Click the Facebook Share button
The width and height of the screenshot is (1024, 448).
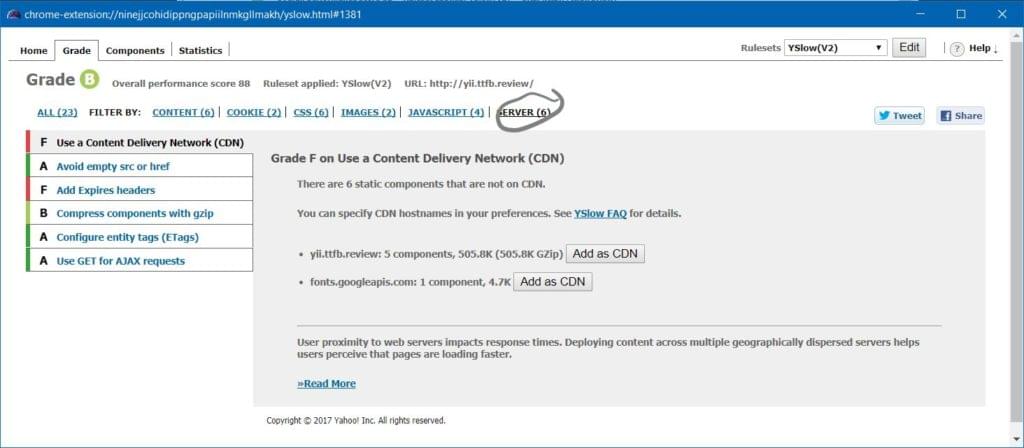pyautogui.click(x=960, y=115)
